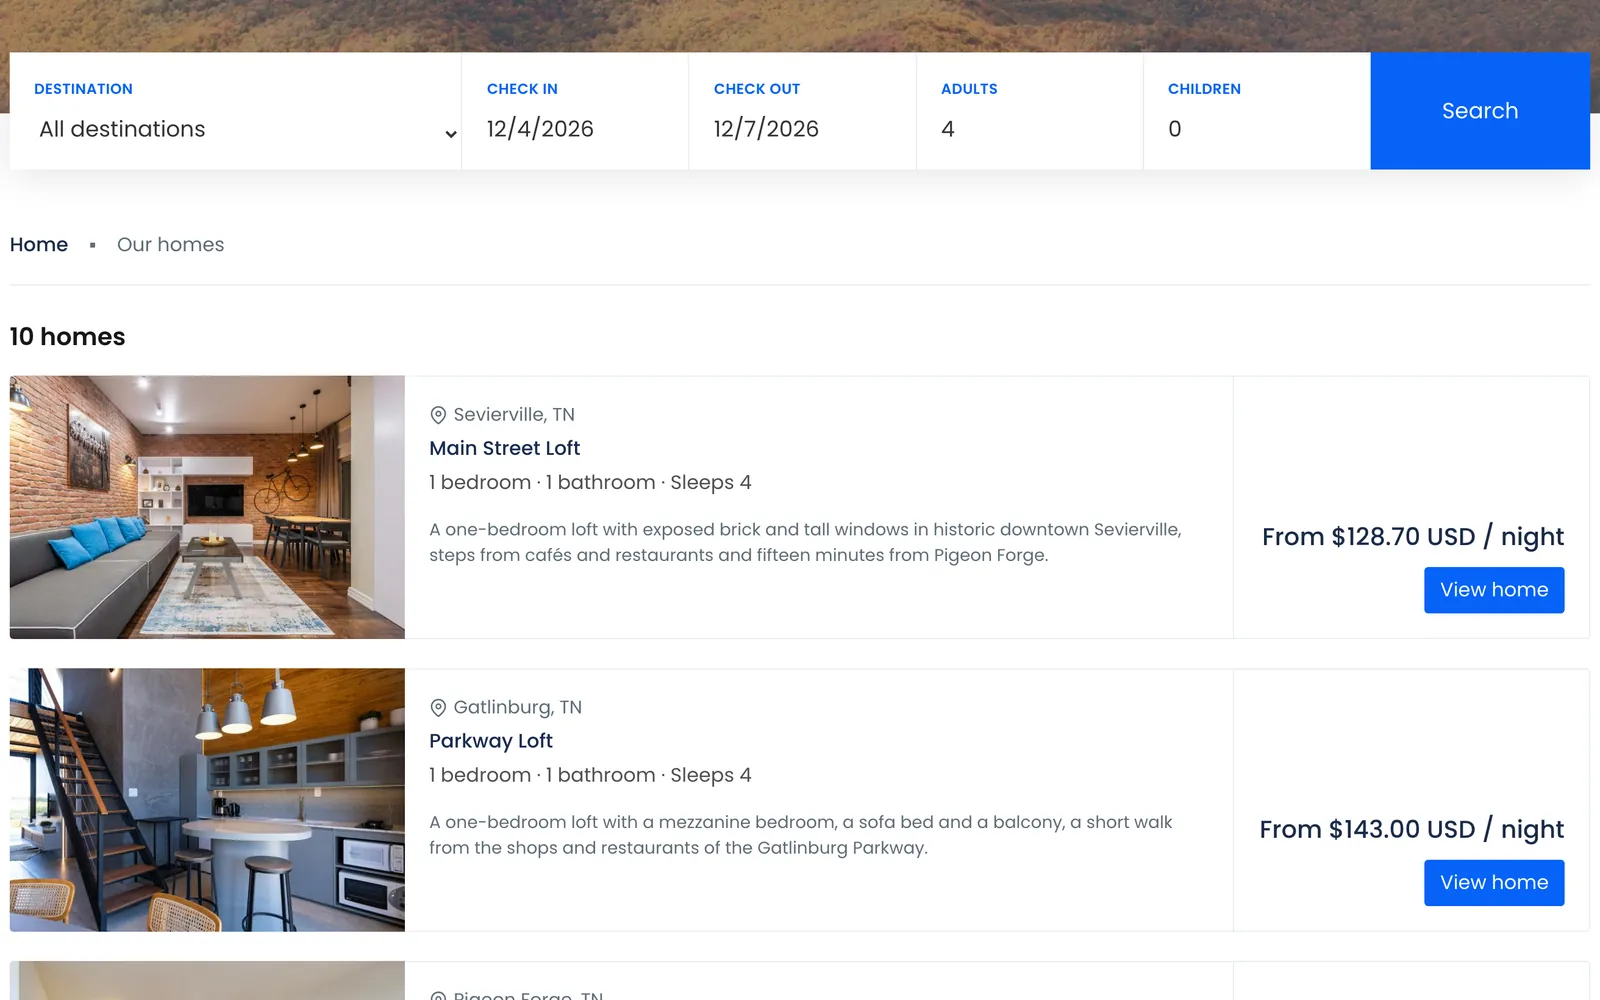The width and height of the screenshot is (1600, 1000).
Task: Go to Home via the breadcrumb link
Action: pyautogui.click(x=39, y=245)
